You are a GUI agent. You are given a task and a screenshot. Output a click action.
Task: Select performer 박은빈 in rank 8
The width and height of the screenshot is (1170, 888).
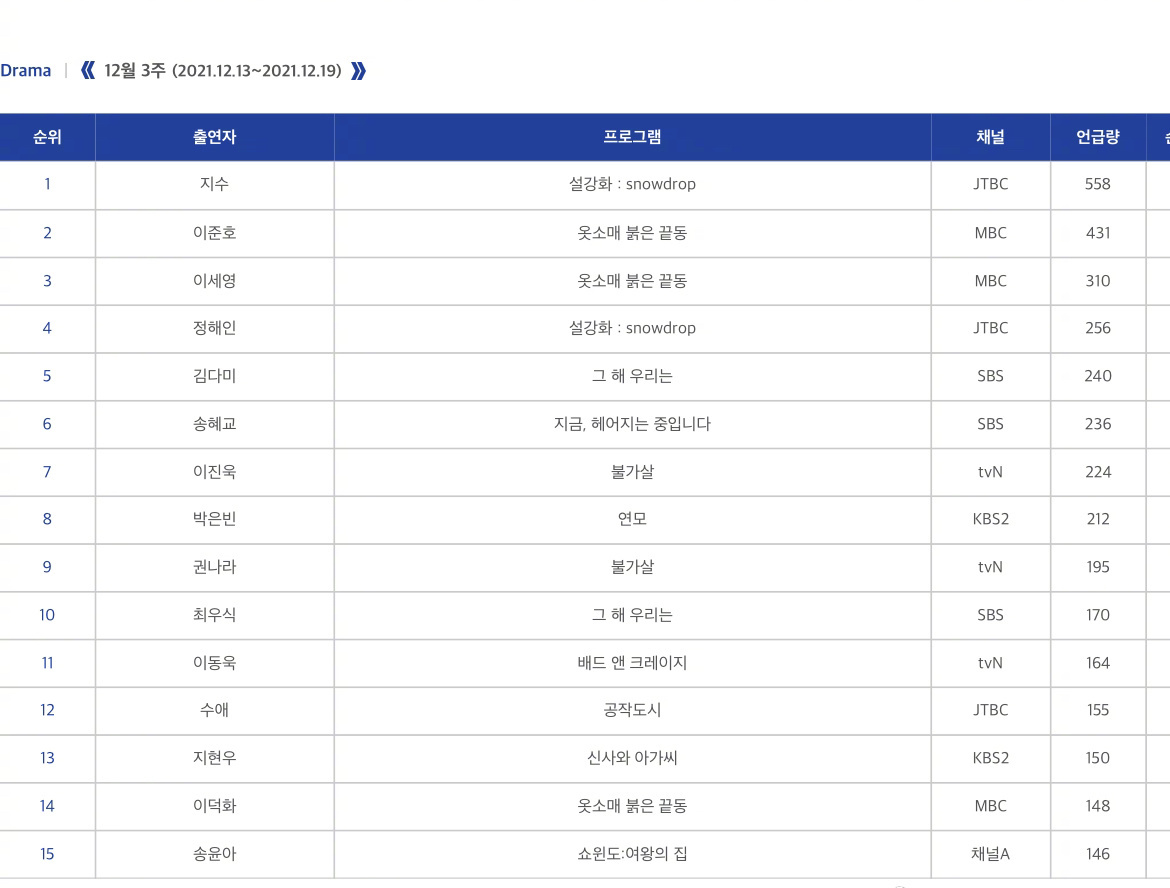(x=215, y=519)
